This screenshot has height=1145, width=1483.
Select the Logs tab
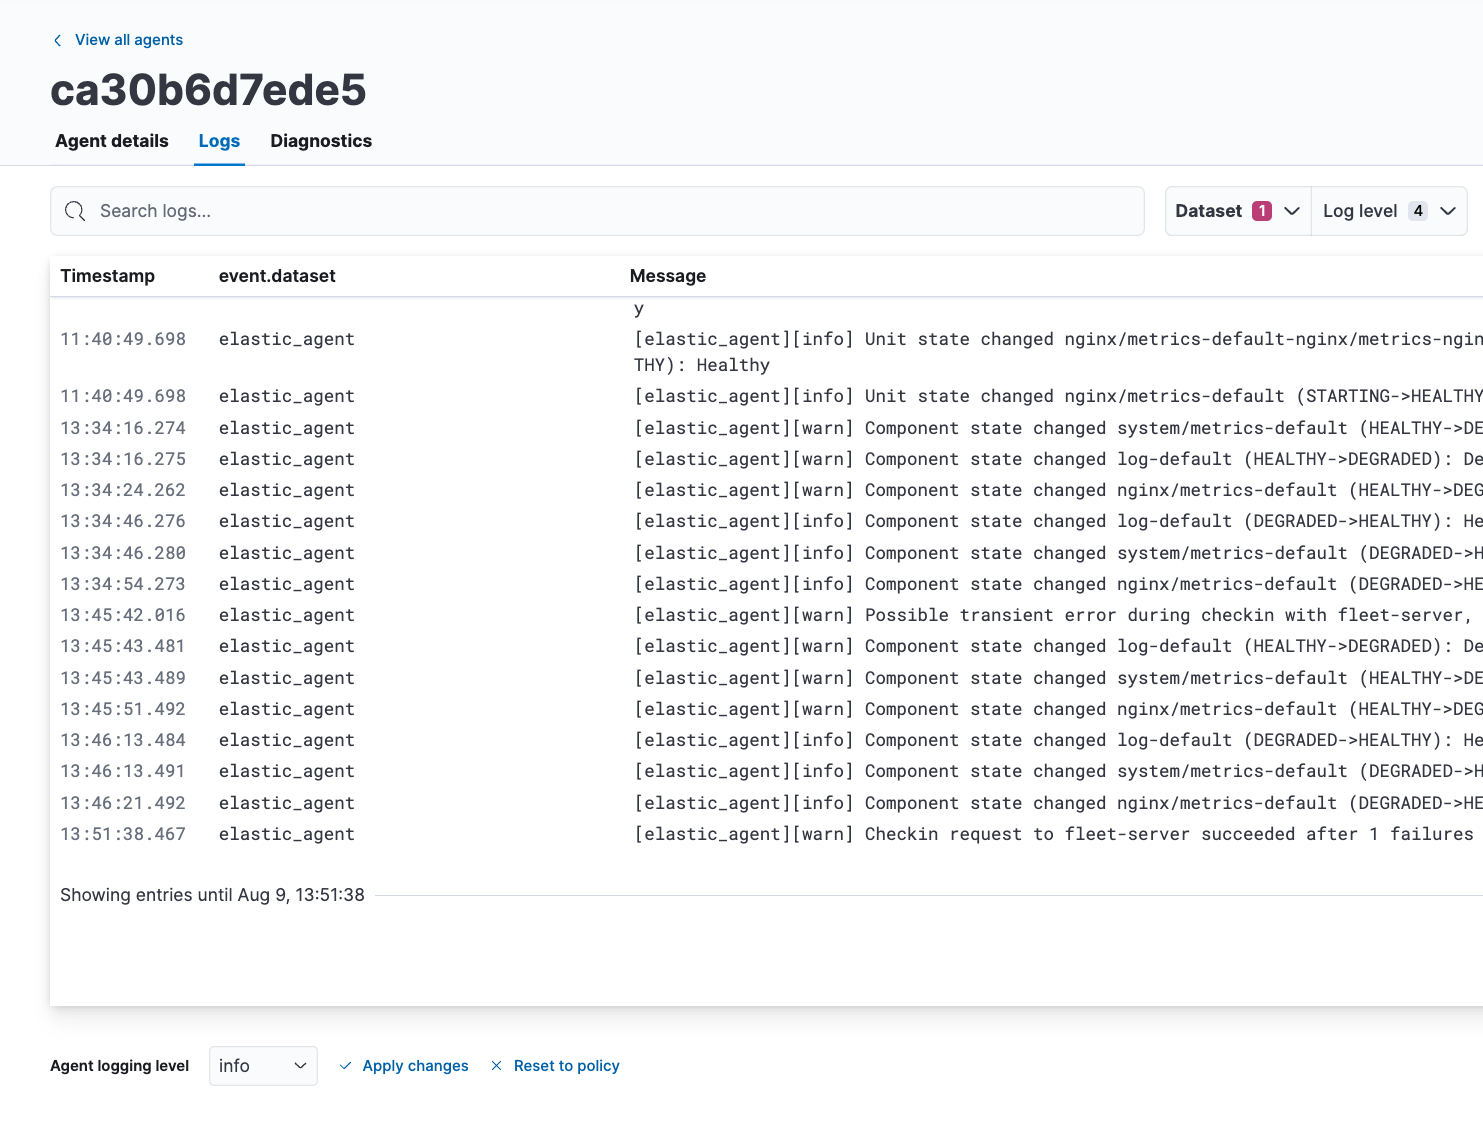219,141
